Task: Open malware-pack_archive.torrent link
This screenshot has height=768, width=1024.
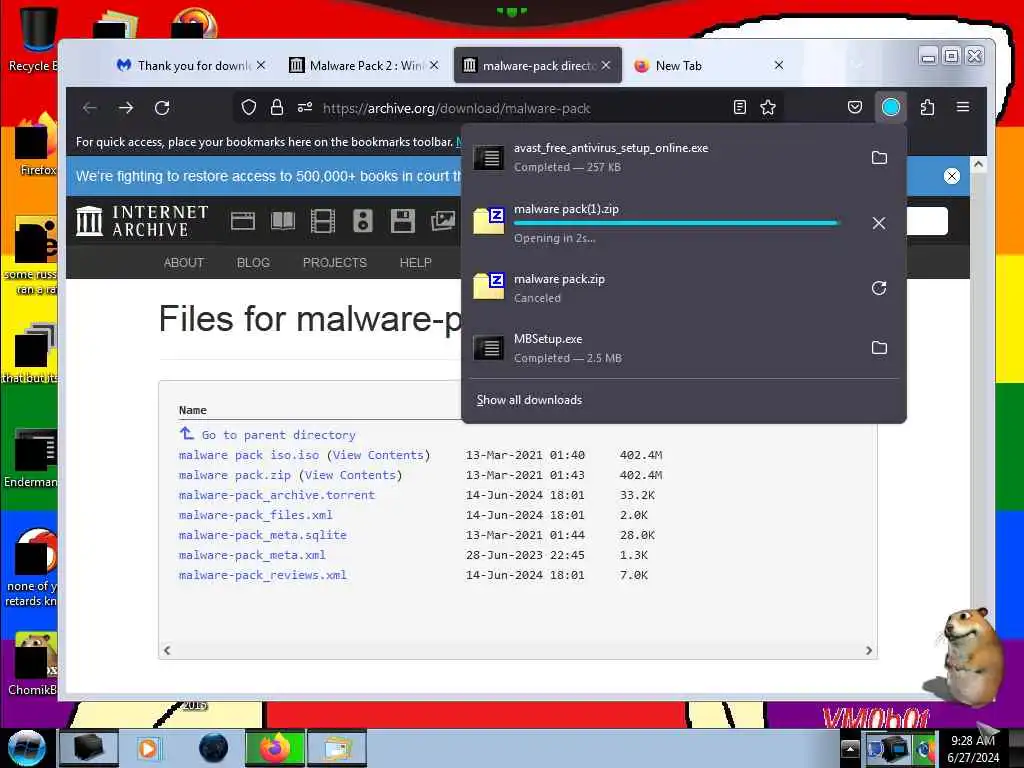Action: (277, 495)
